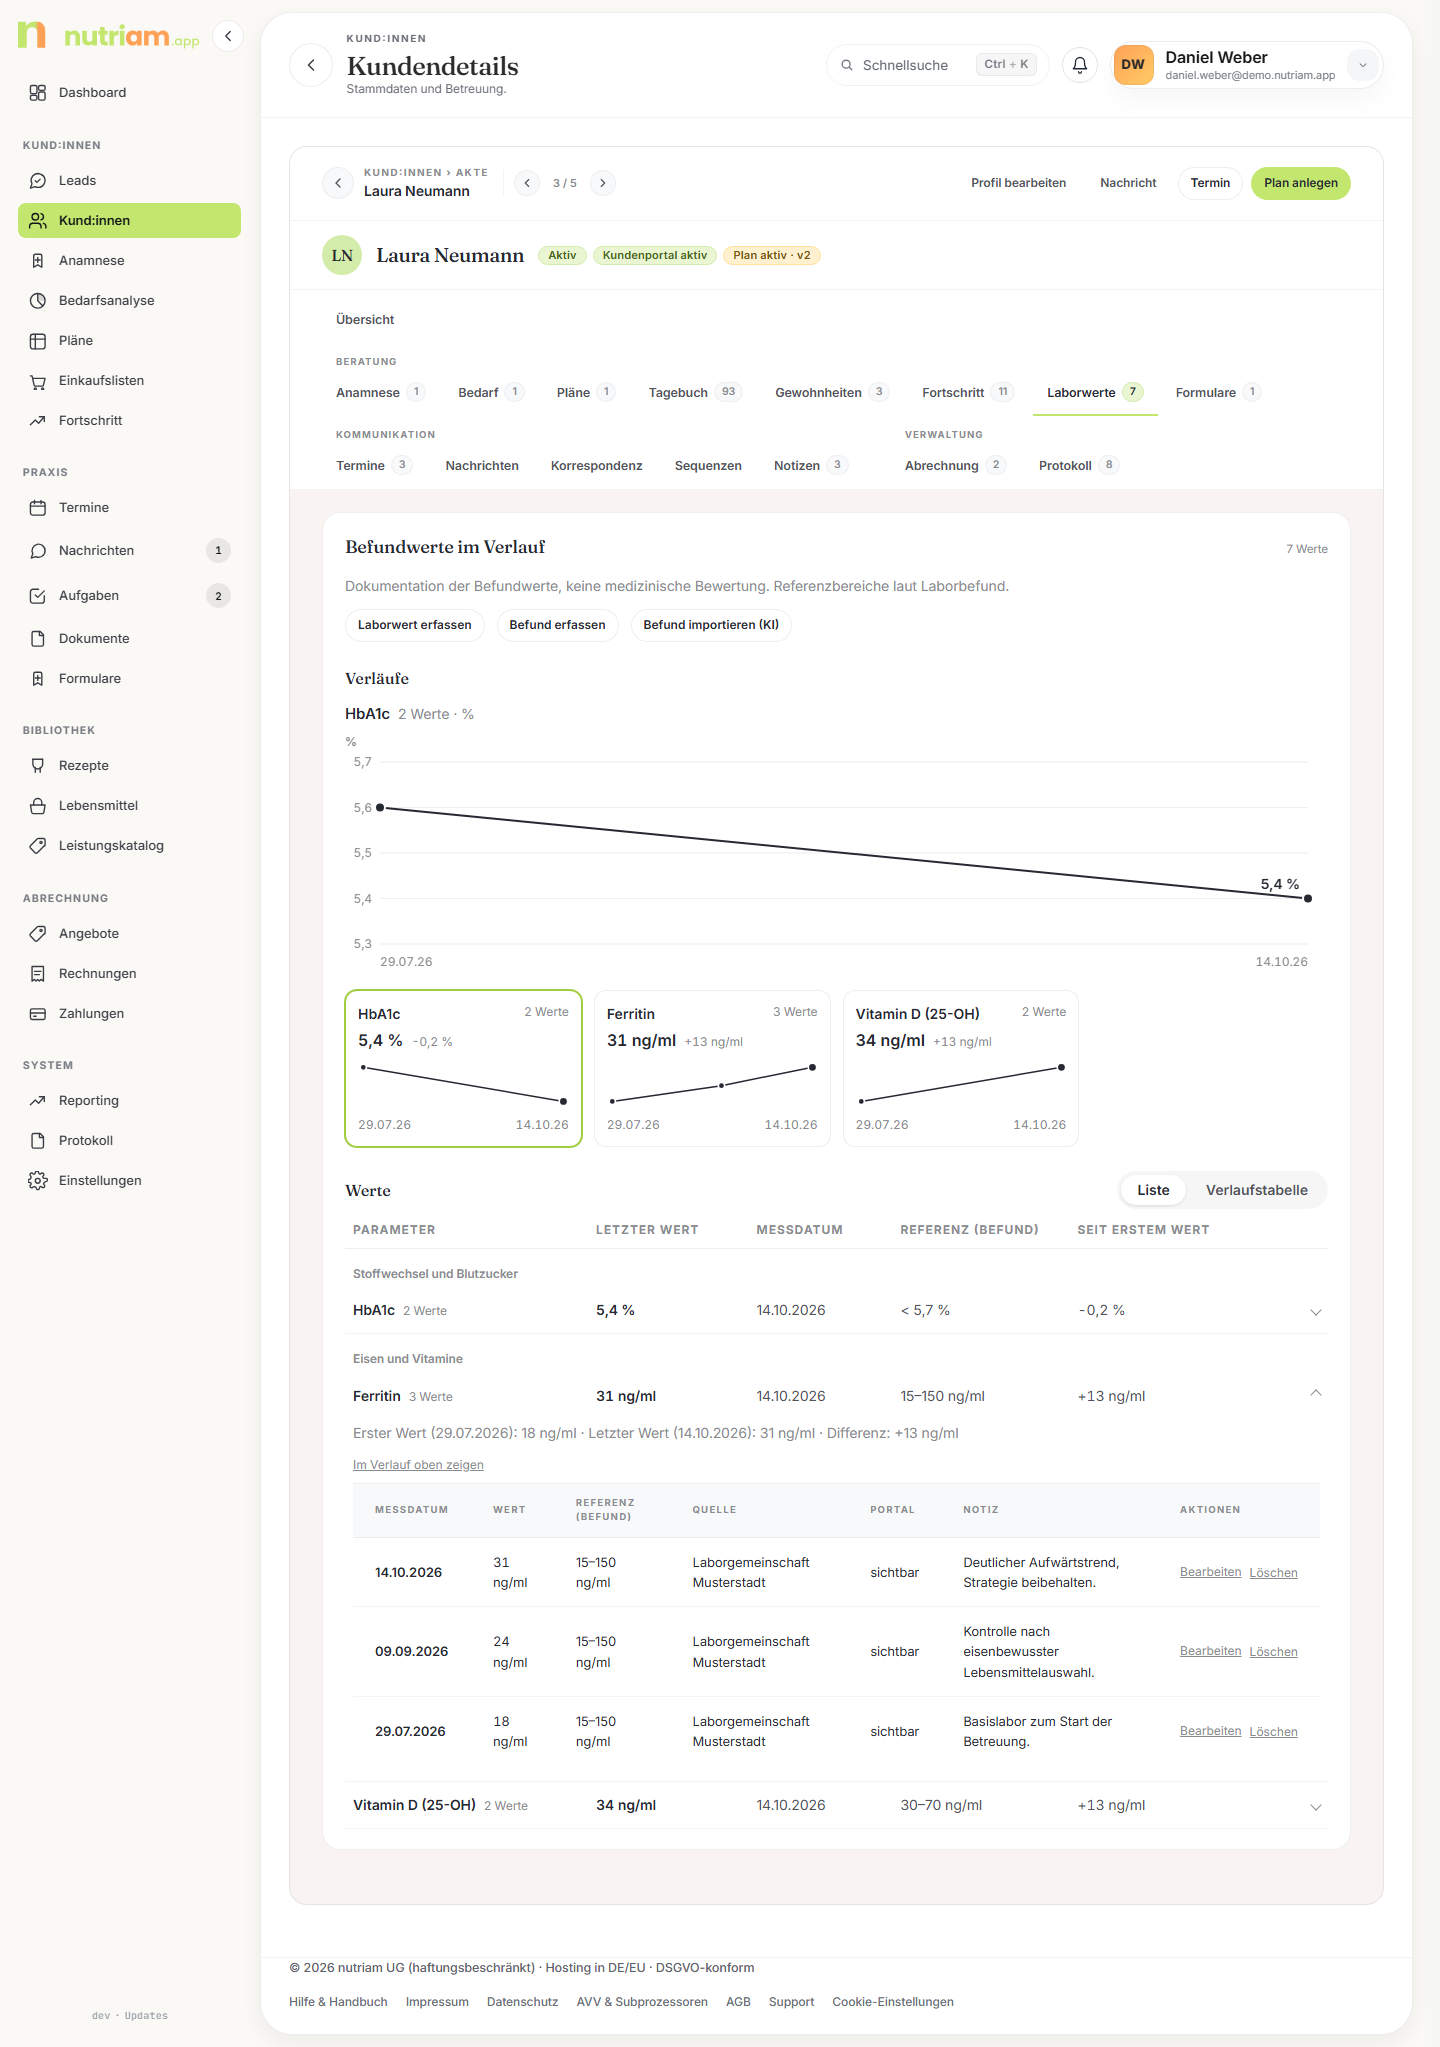Open Datenschutz link in the footer
This screenshot has height=2047, width=1440.
pos(522,2002)
